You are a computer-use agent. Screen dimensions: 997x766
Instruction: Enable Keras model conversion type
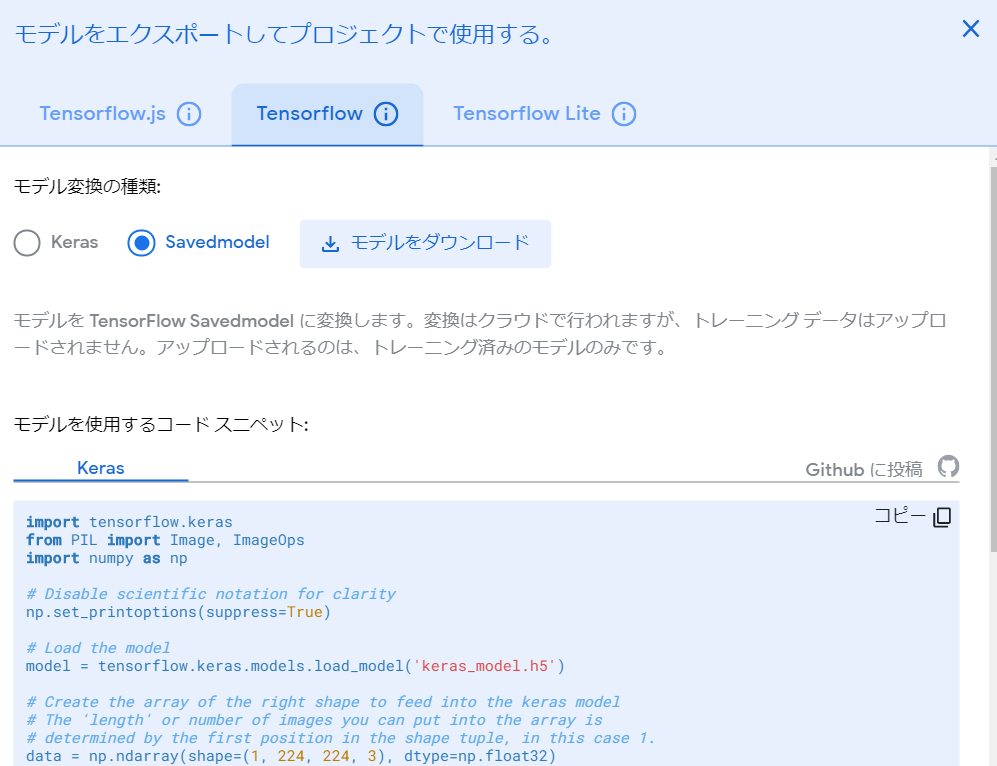[x=27, y=242]
